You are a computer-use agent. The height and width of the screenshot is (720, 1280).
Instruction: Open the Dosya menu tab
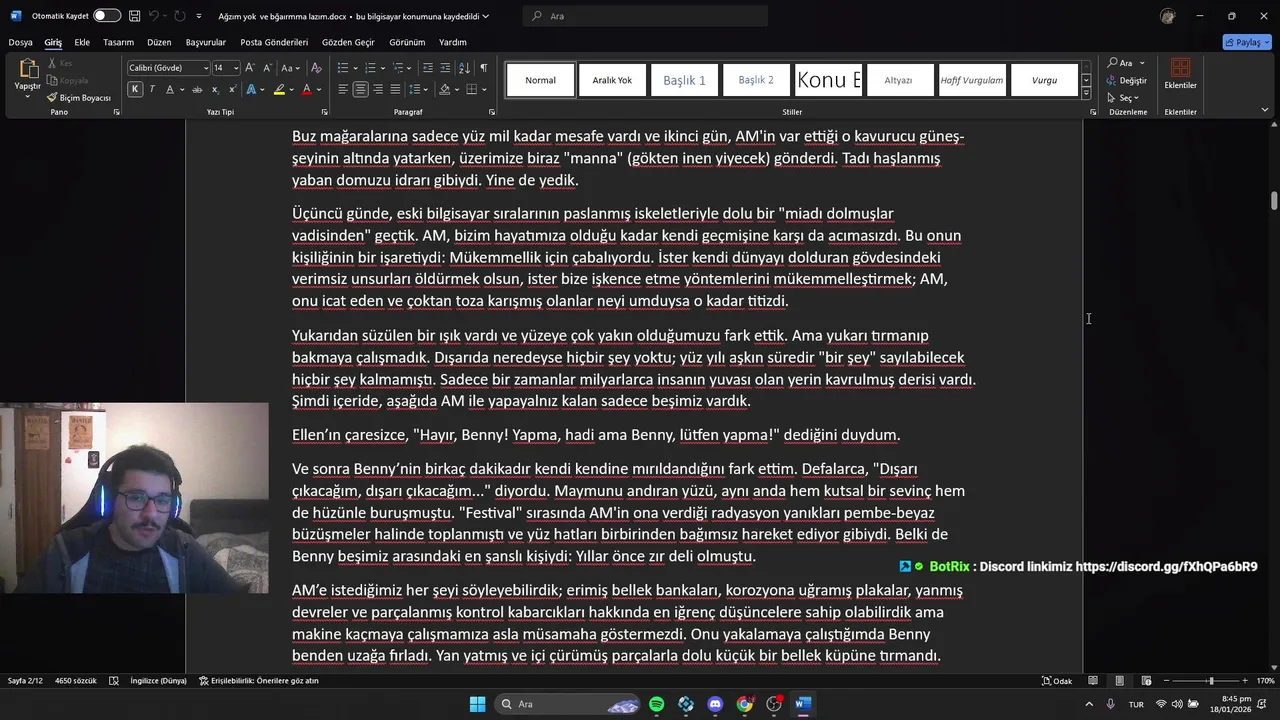[20, 42]
